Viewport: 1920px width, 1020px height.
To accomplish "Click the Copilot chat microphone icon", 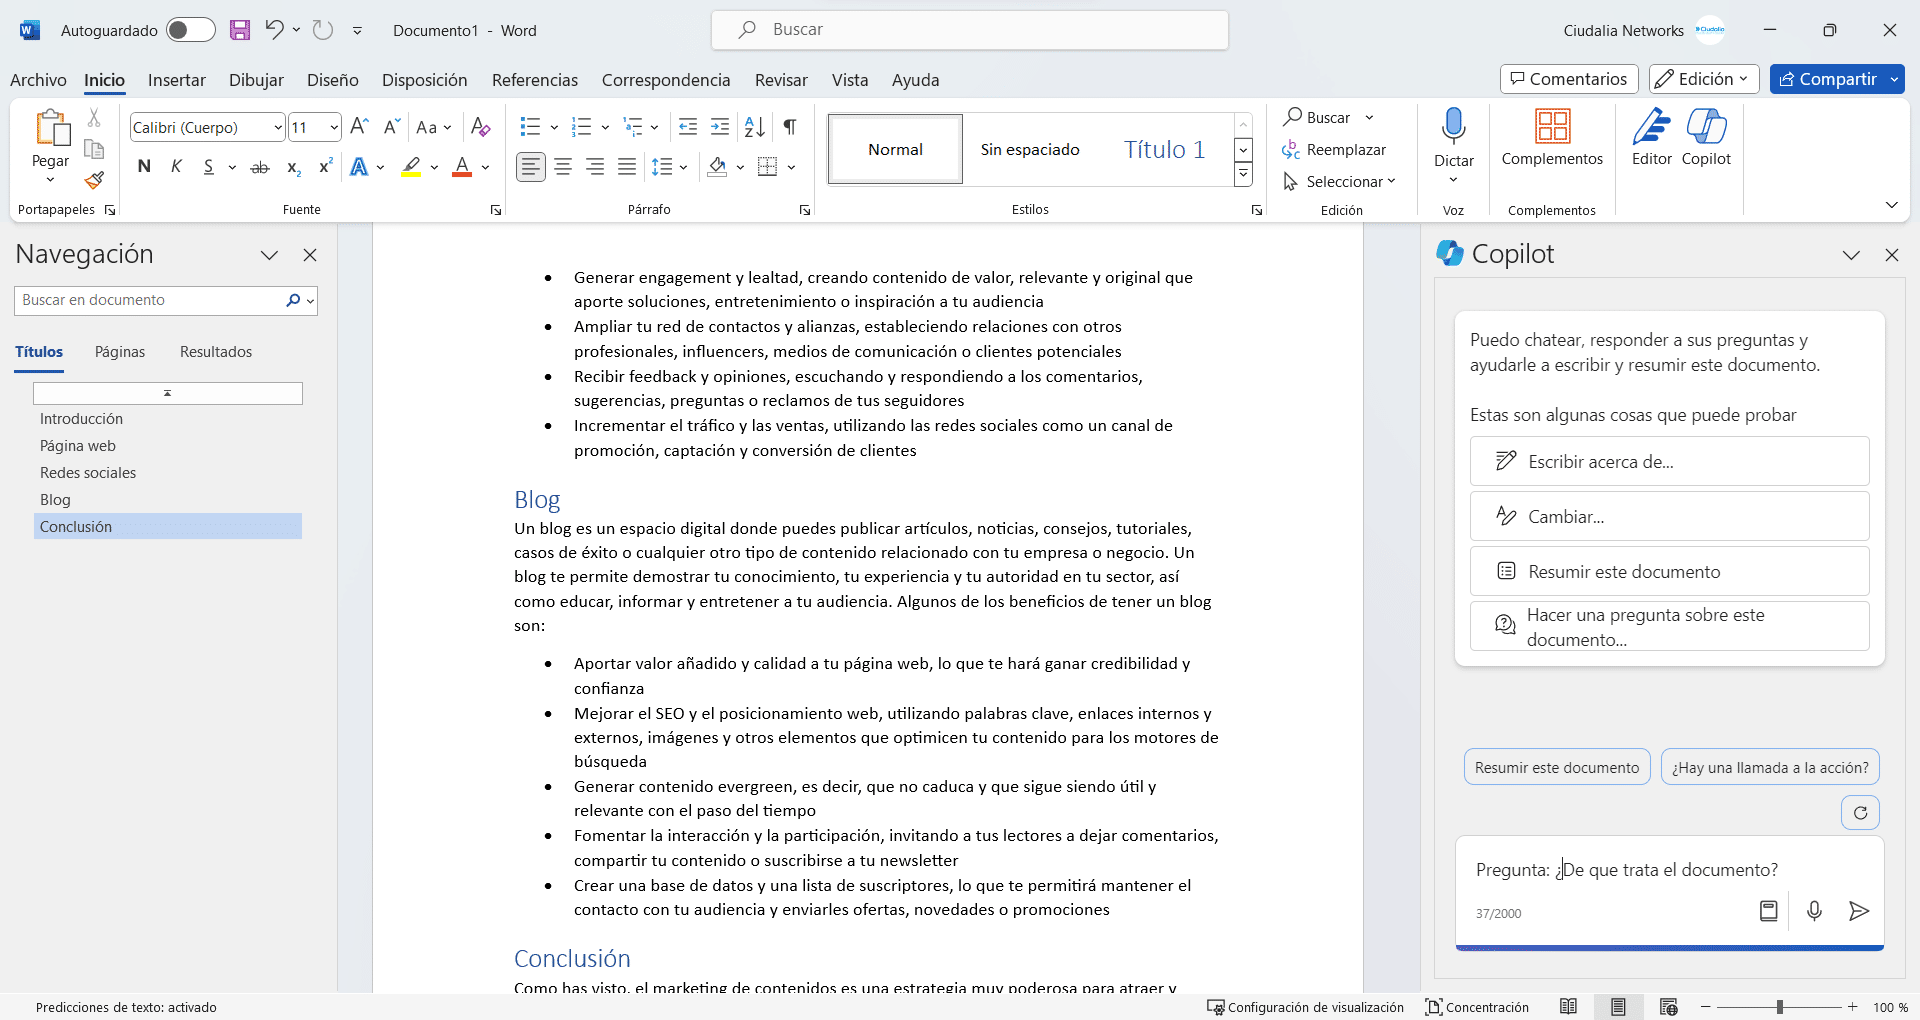I will coord(1814,911).
